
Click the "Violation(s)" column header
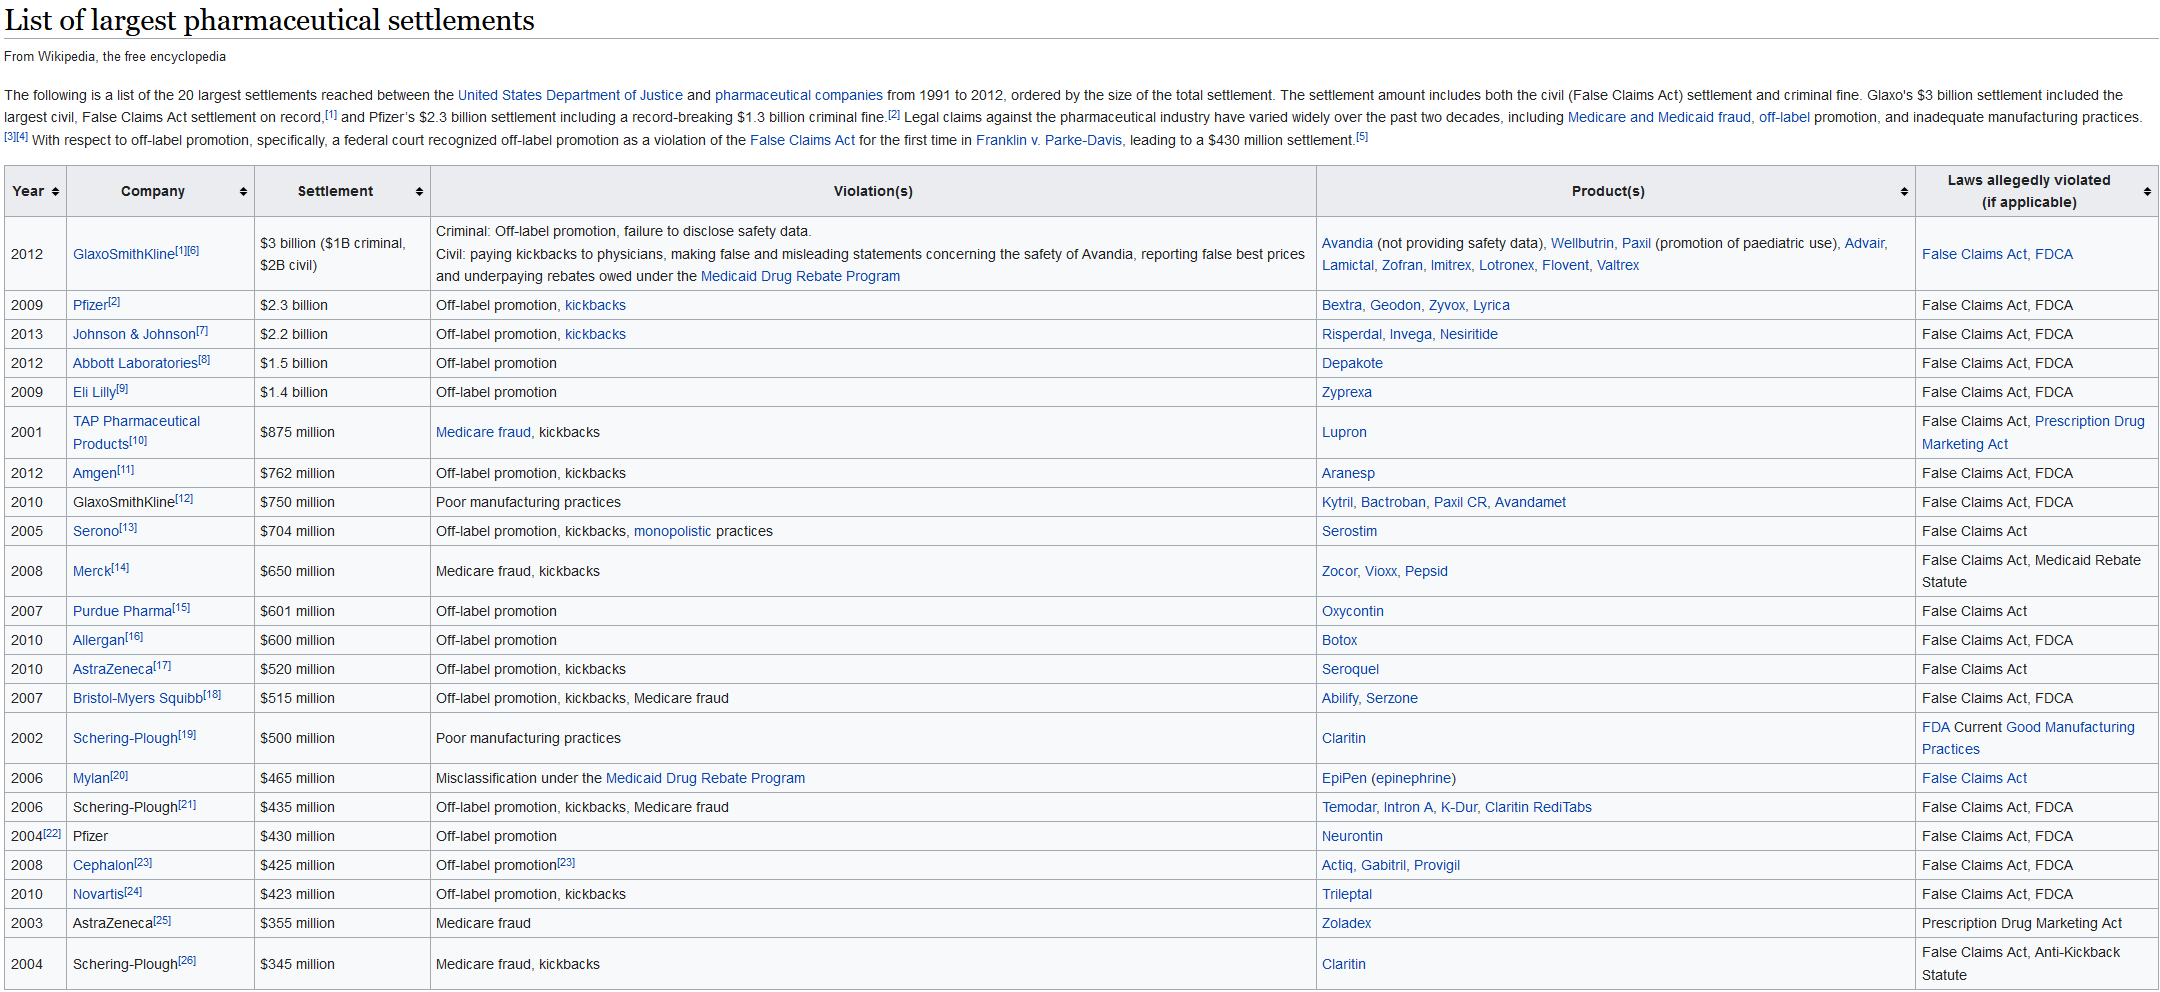pyautogui.click(x=873, y=191)
